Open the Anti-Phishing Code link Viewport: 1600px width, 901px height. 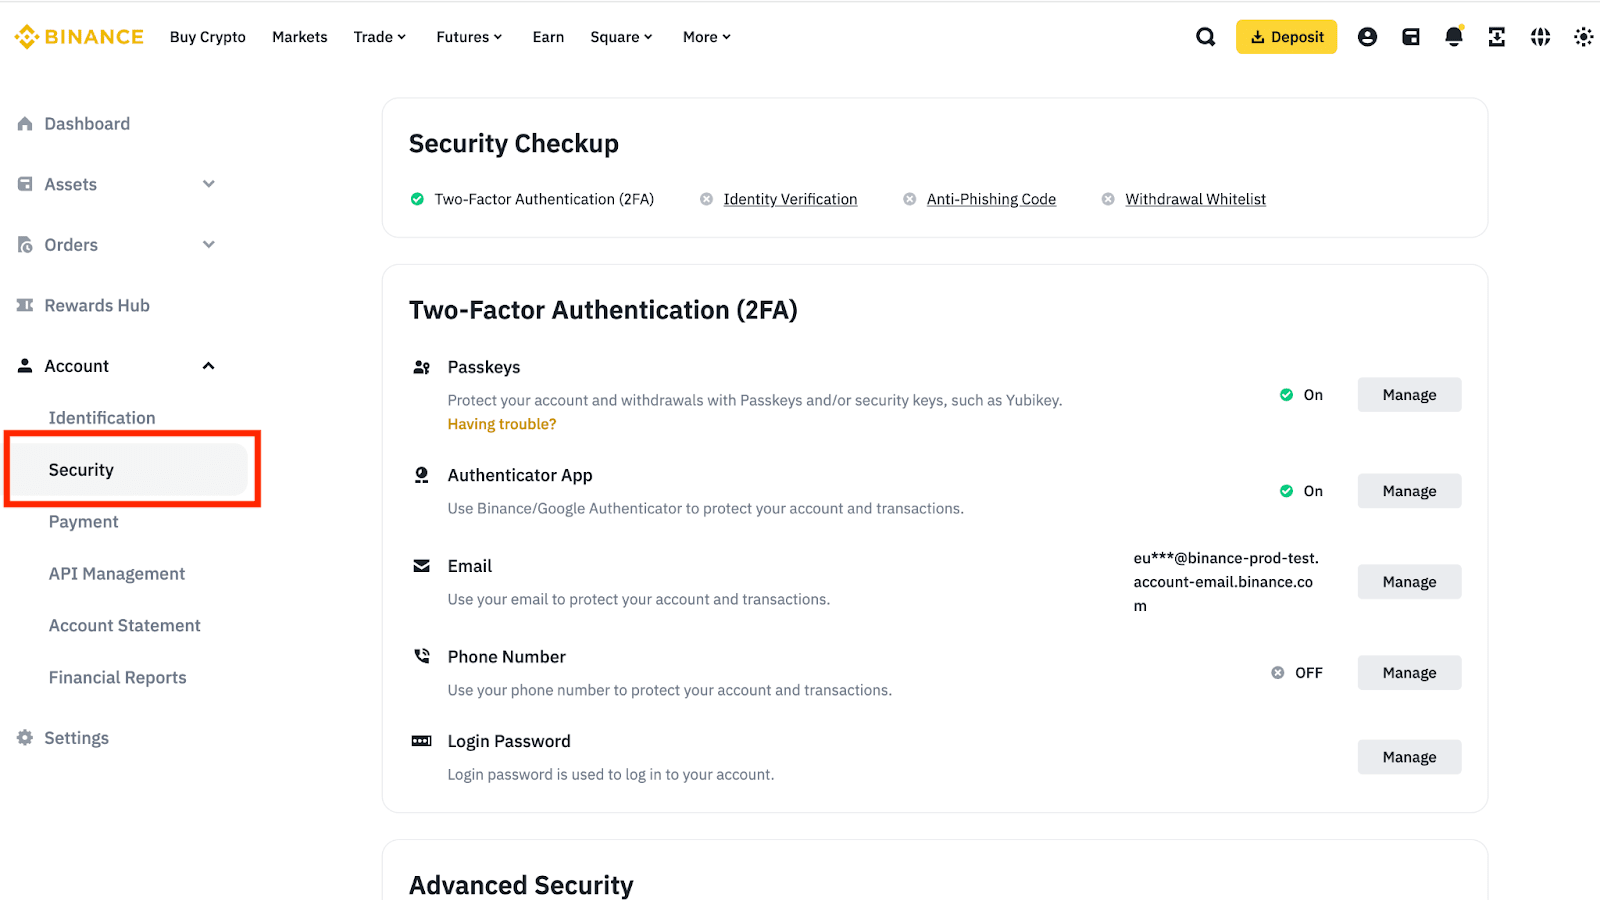(991, 199)
